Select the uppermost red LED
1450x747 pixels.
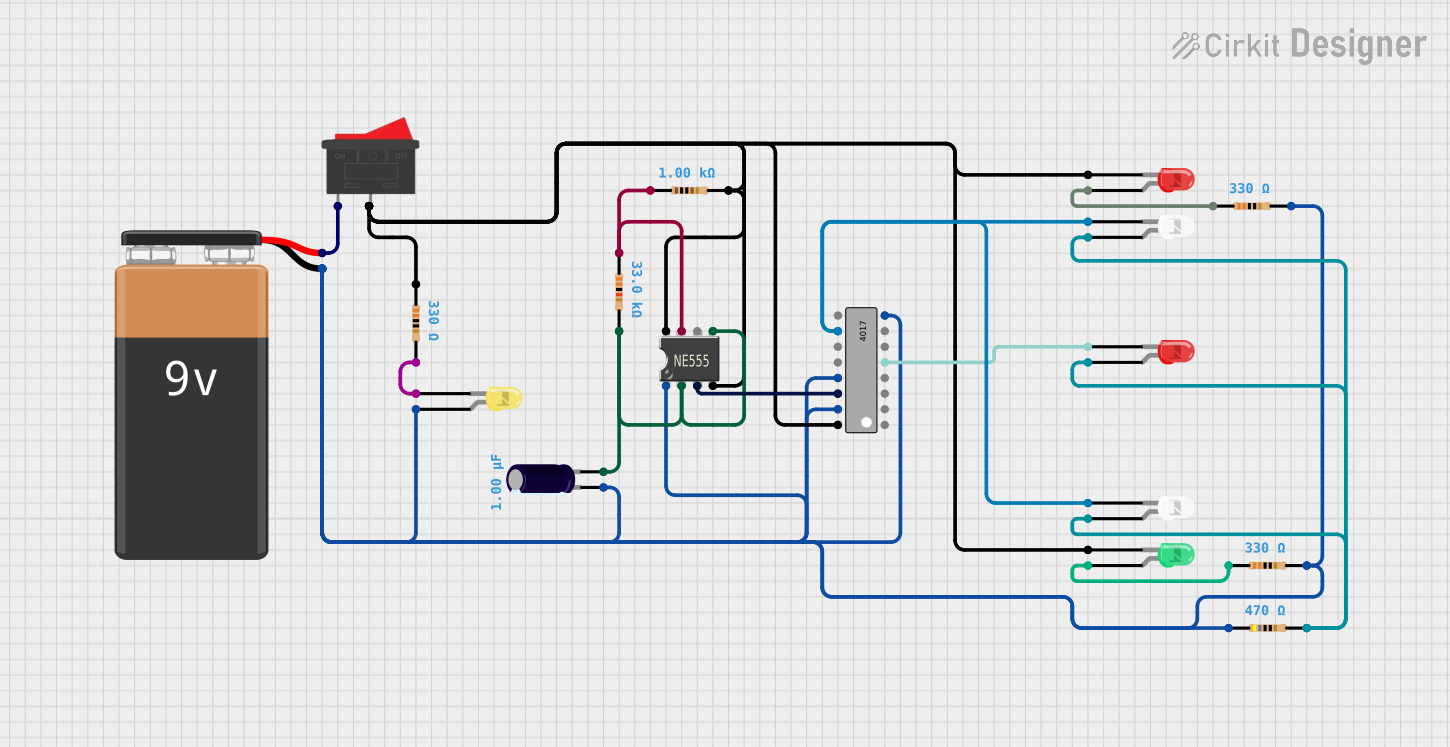pyautogui.click(x=1176, y=180)
